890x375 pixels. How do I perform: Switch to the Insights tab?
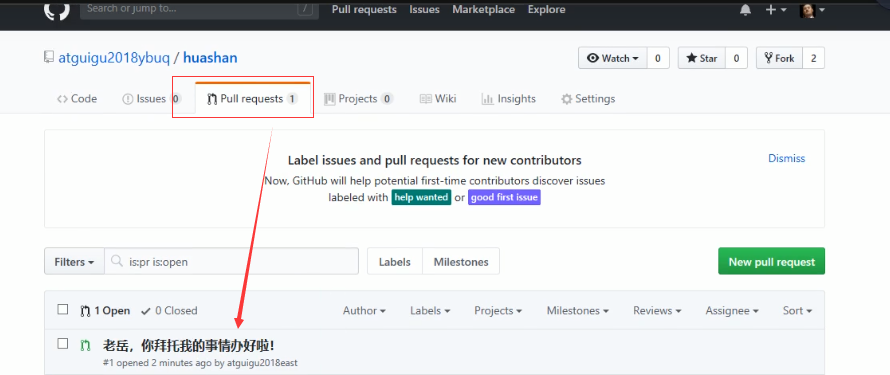click(509, 99)
